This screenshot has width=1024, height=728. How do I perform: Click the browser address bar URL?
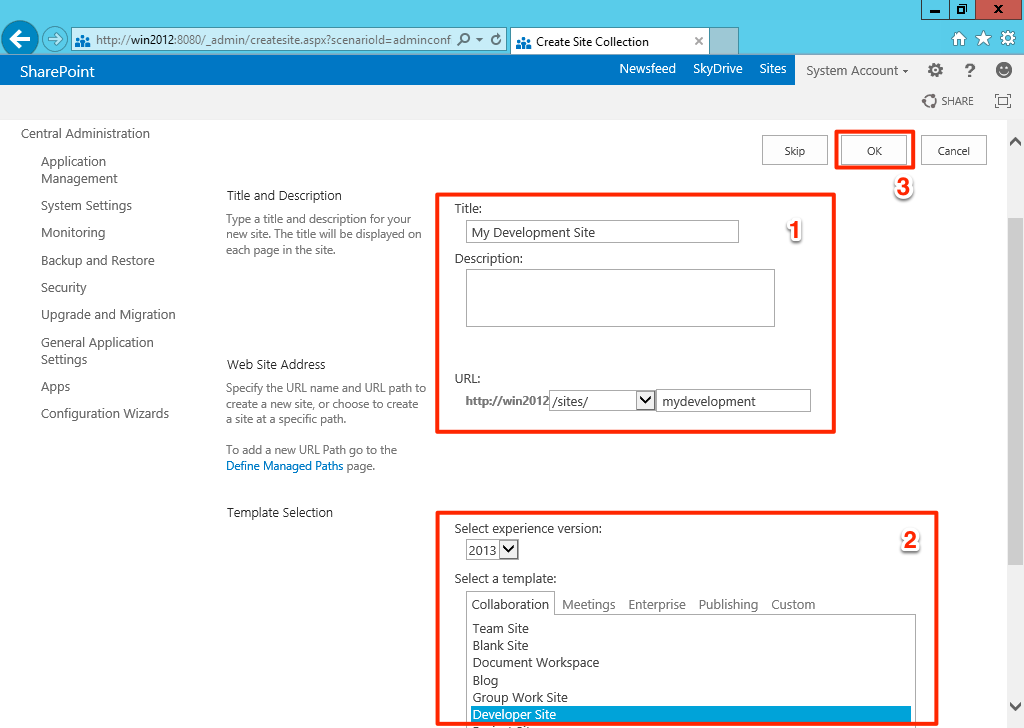pyautogui.click(x=273, y=40)
